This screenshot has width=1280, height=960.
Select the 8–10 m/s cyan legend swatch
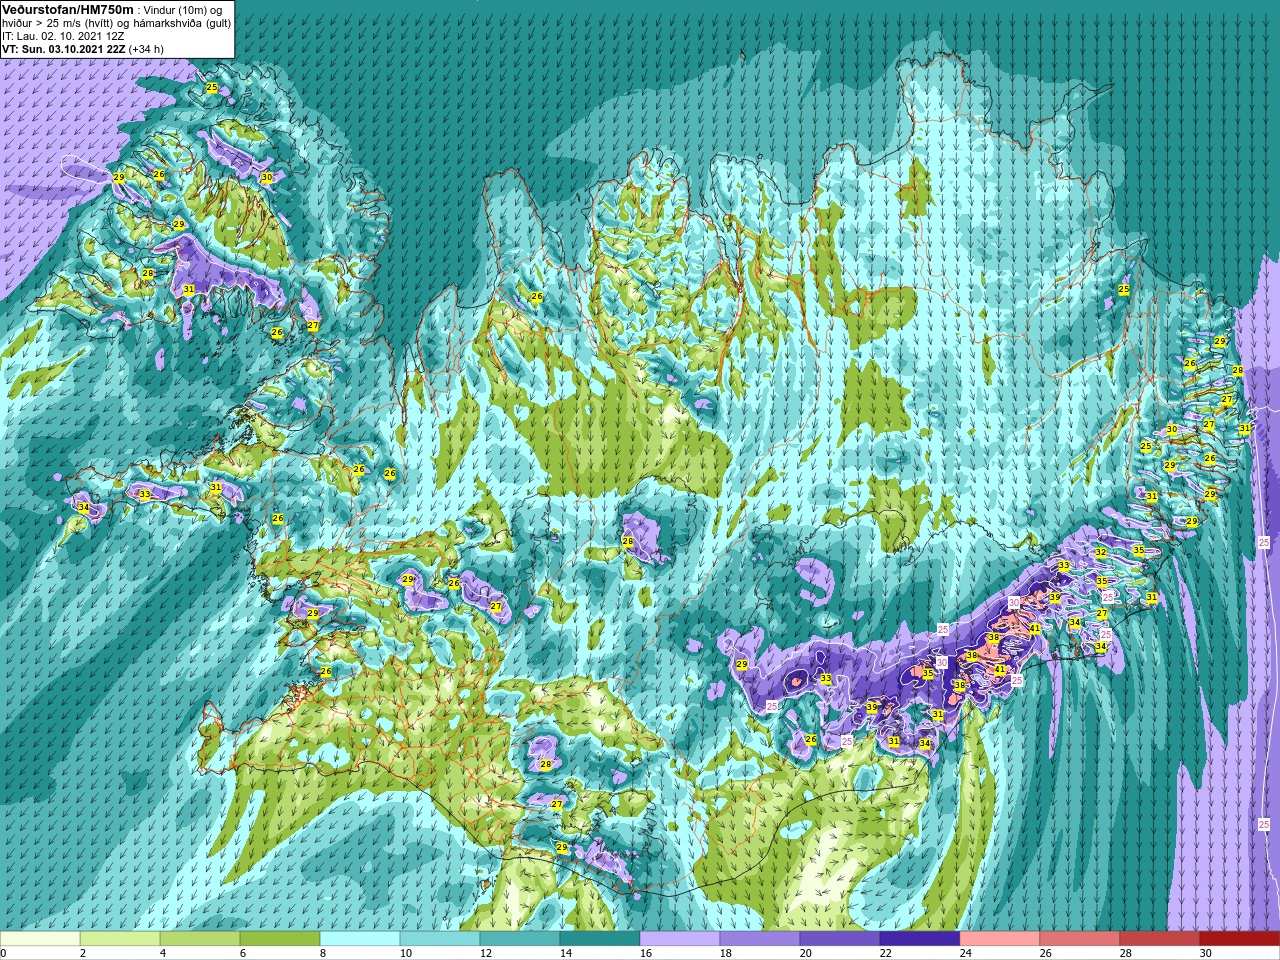pos(360,939)
